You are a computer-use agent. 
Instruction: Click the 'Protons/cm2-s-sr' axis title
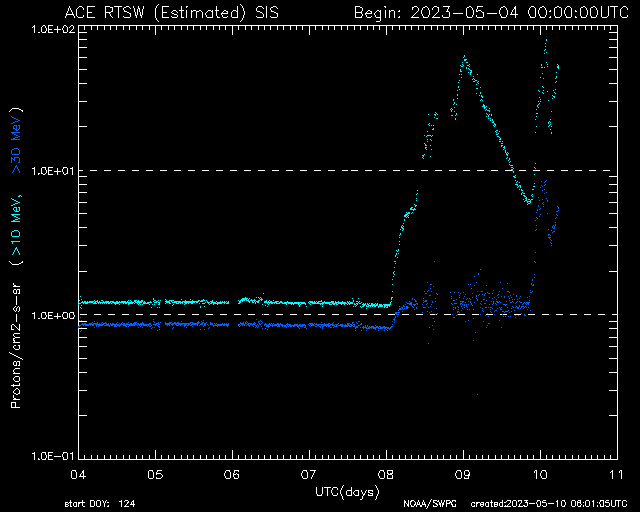(16, 345)
